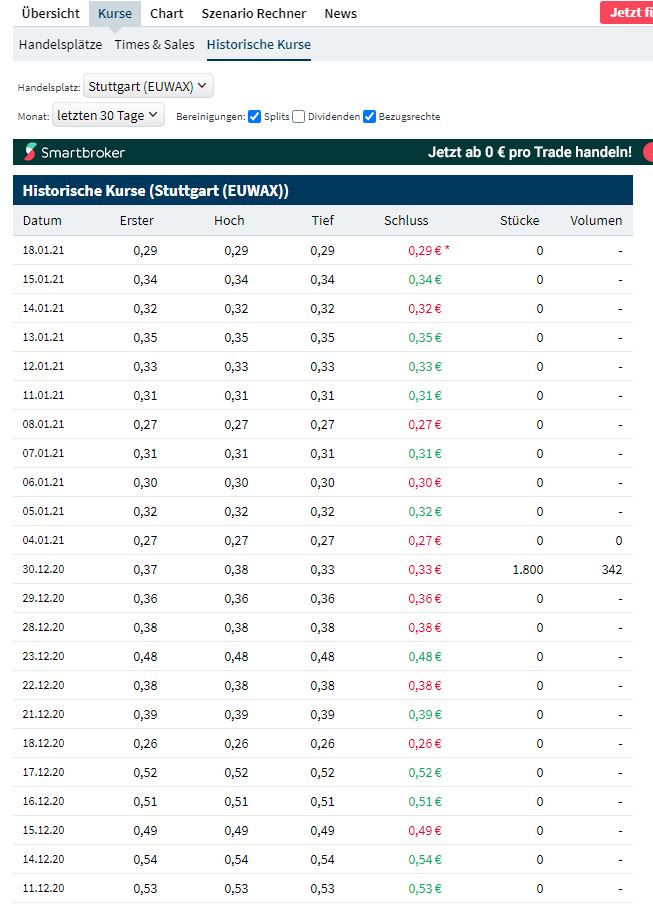653x914 pixels.
Task: Click the Stücke column header
Action: click(519, 221)
